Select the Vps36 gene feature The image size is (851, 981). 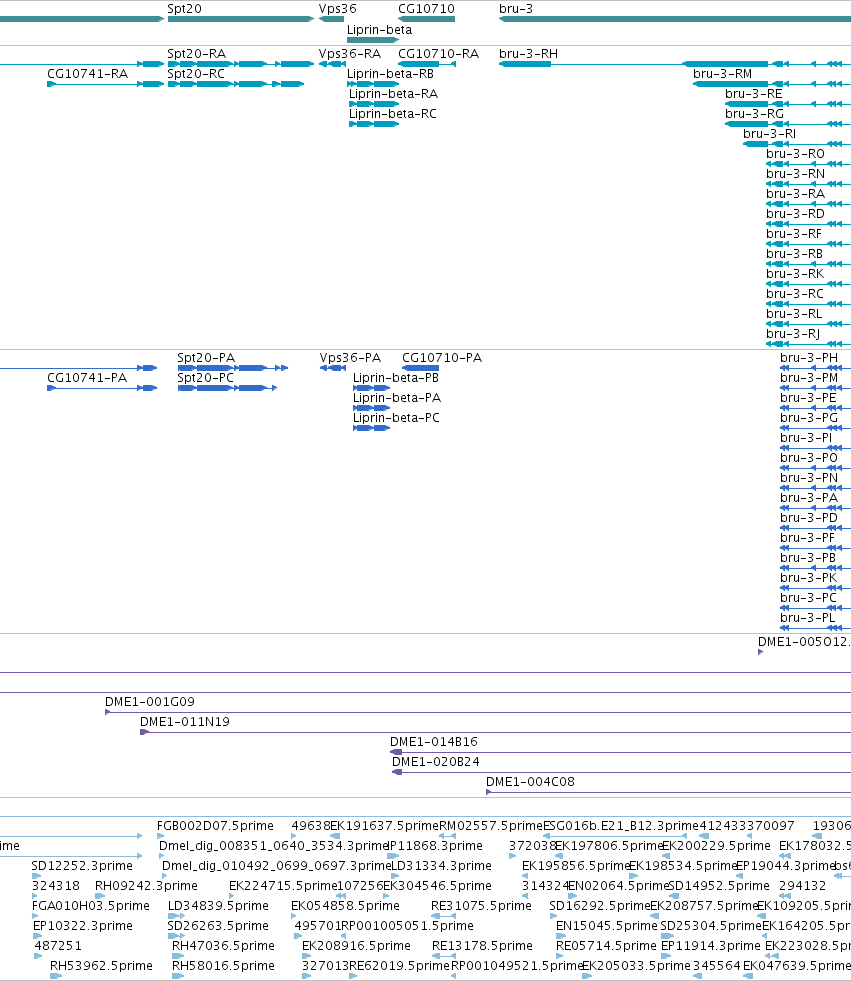click(332, 19)
